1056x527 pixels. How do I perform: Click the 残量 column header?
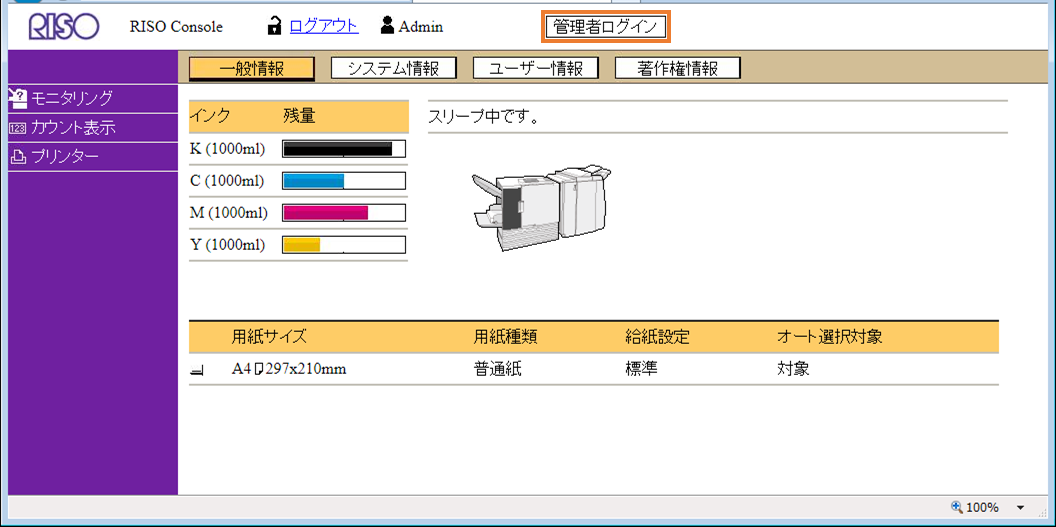point(300,116)
